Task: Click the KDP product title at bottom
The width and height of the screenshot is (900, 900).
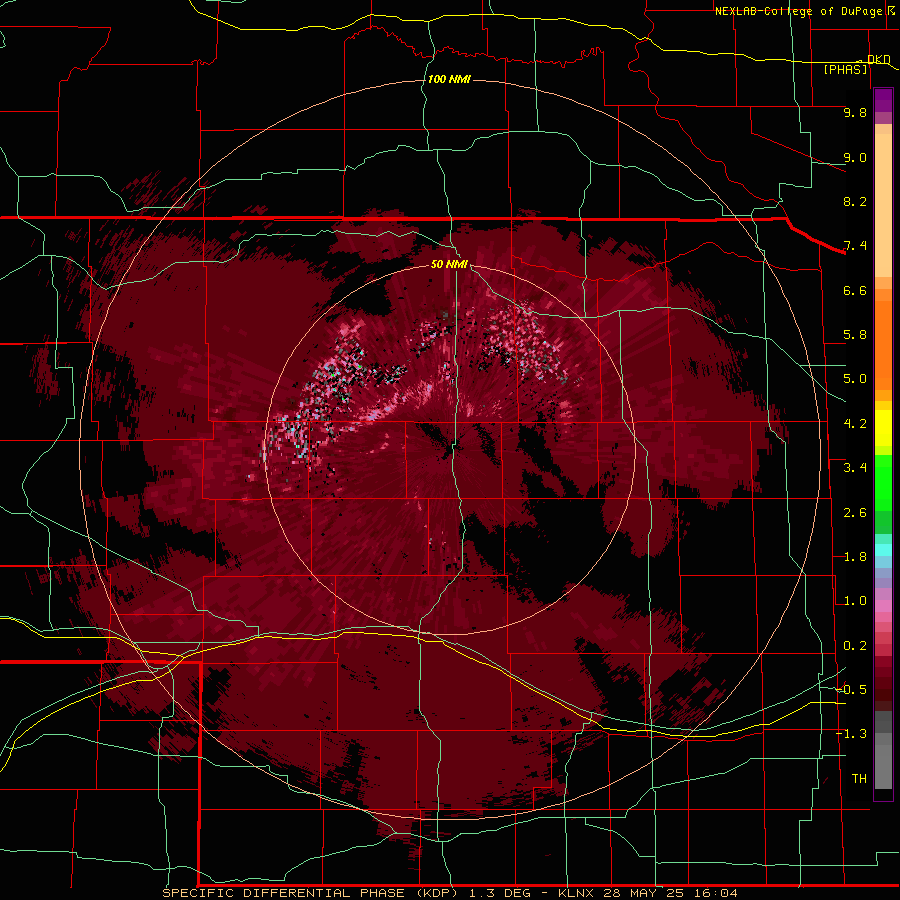Action: pyautogui.click(x=450, y=893)
